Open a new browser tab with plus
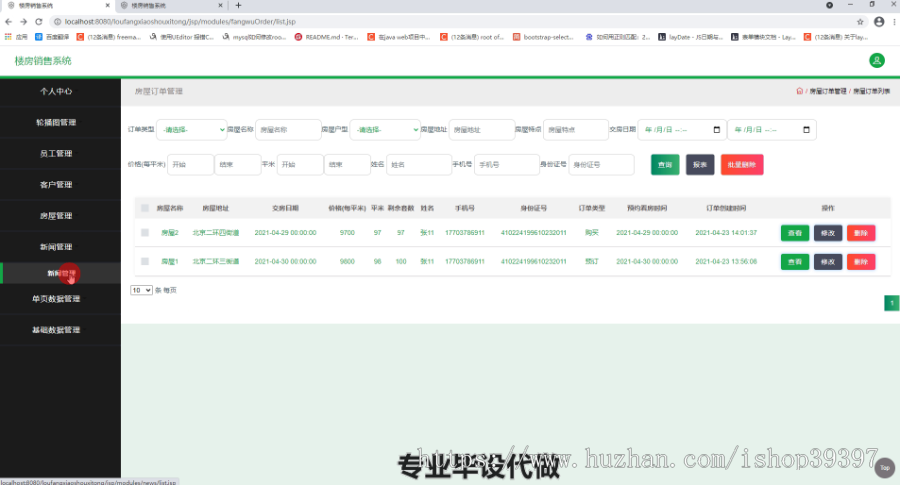Image resolution: width=900 pixels, height=485 pixels. [238, 5]
